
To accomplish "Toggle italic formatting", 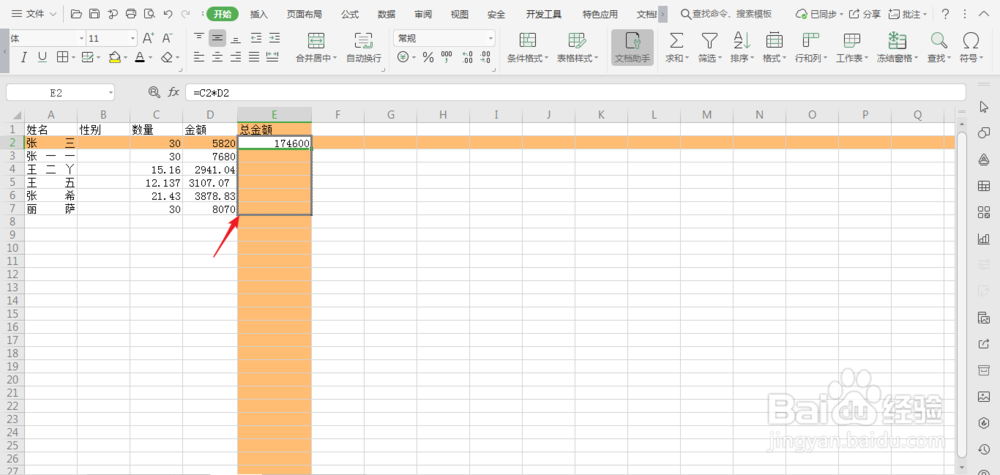I will click(24, 57).
